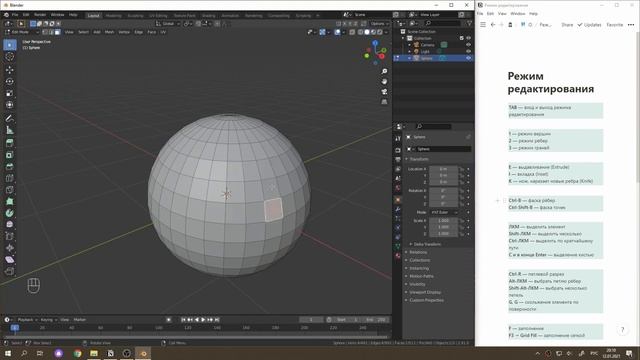
Task: Expand the Delta Transform panel
Action: pos(427,244)
